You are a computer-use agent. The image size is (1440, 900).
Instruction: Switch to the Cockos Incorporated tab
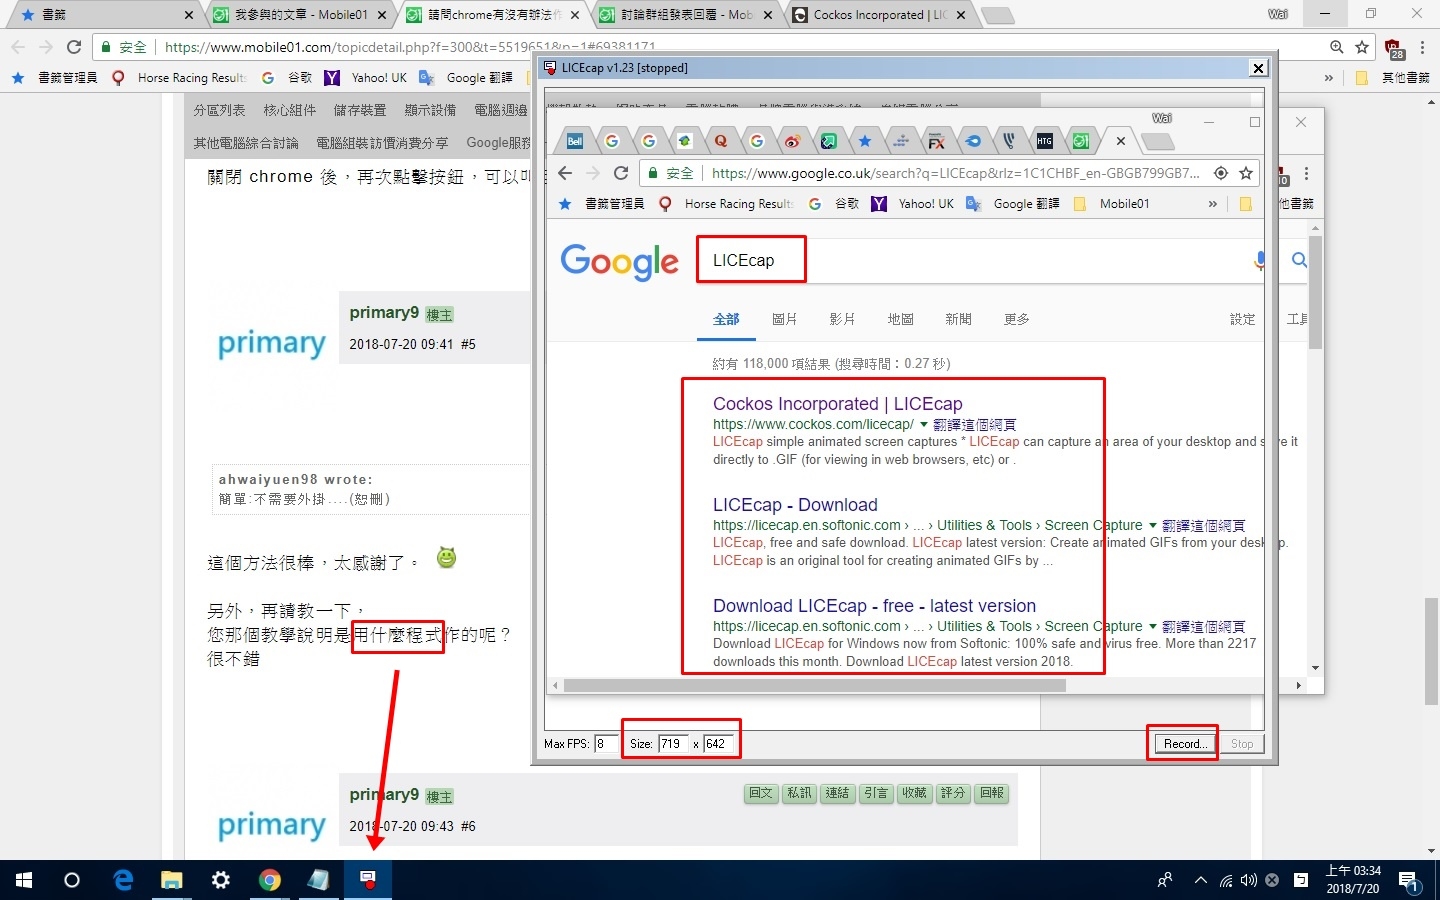coord(880,15)
